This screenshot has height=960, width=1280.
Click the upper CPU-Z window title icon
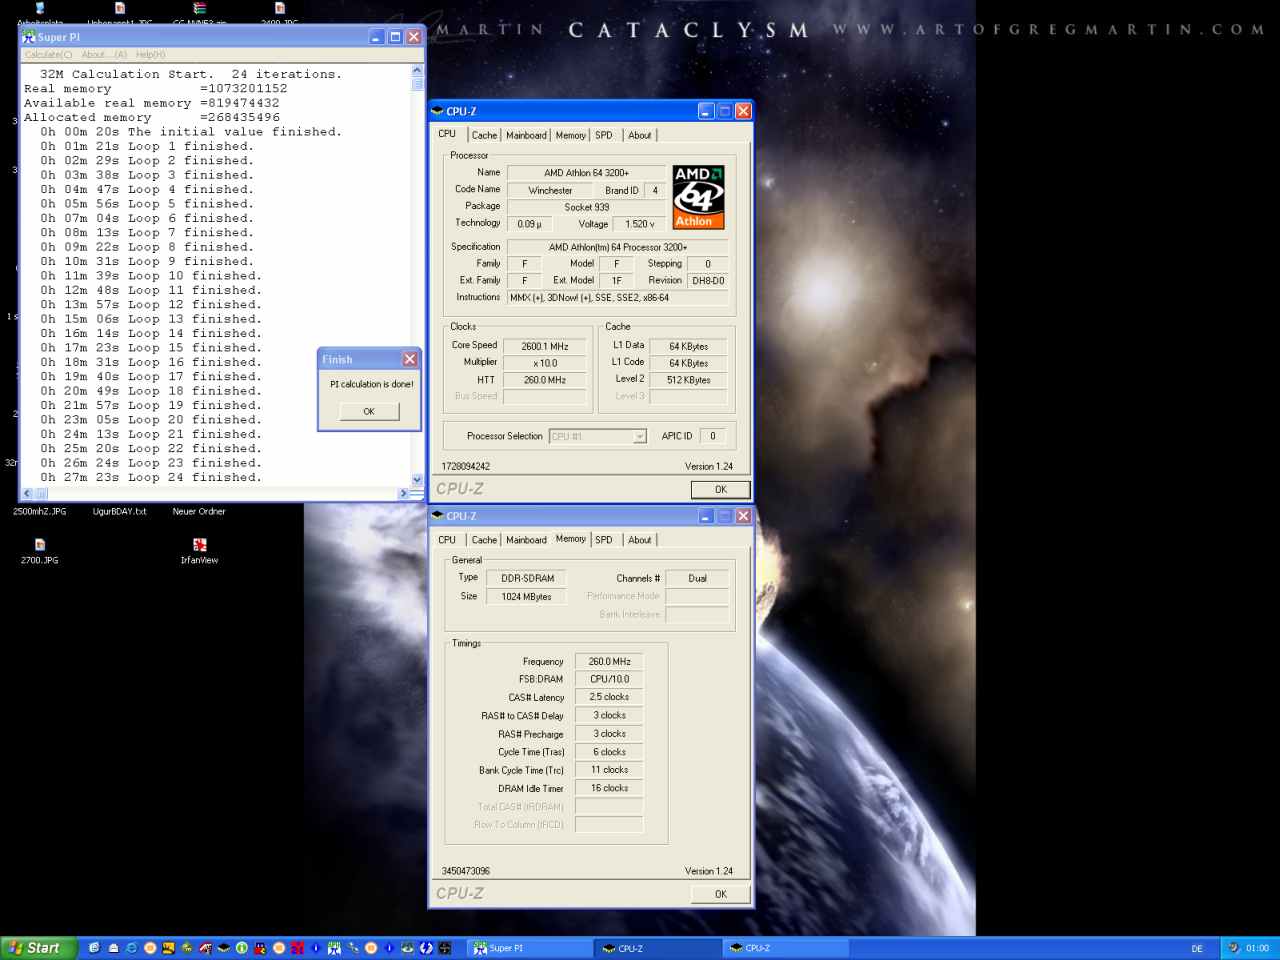coord(437,111)
